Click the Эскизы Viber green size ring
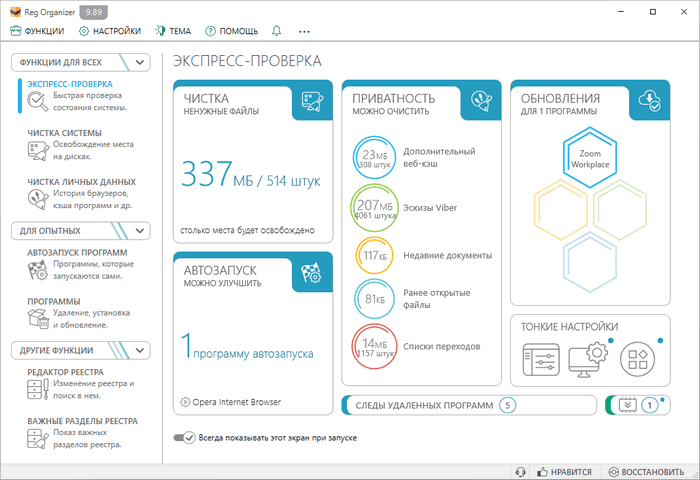Image resolution: width=700 pixels, height=480 pixels. point(375,208)
